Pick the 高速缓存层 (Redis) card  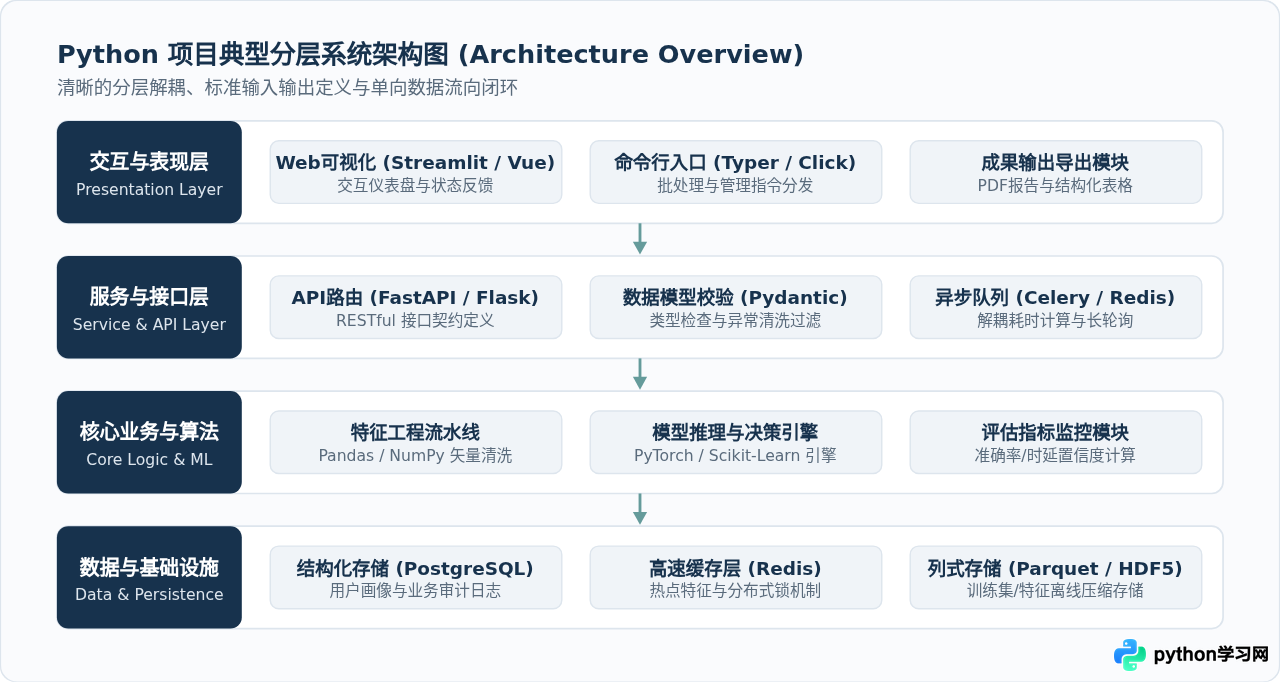(x=736, y=577)
